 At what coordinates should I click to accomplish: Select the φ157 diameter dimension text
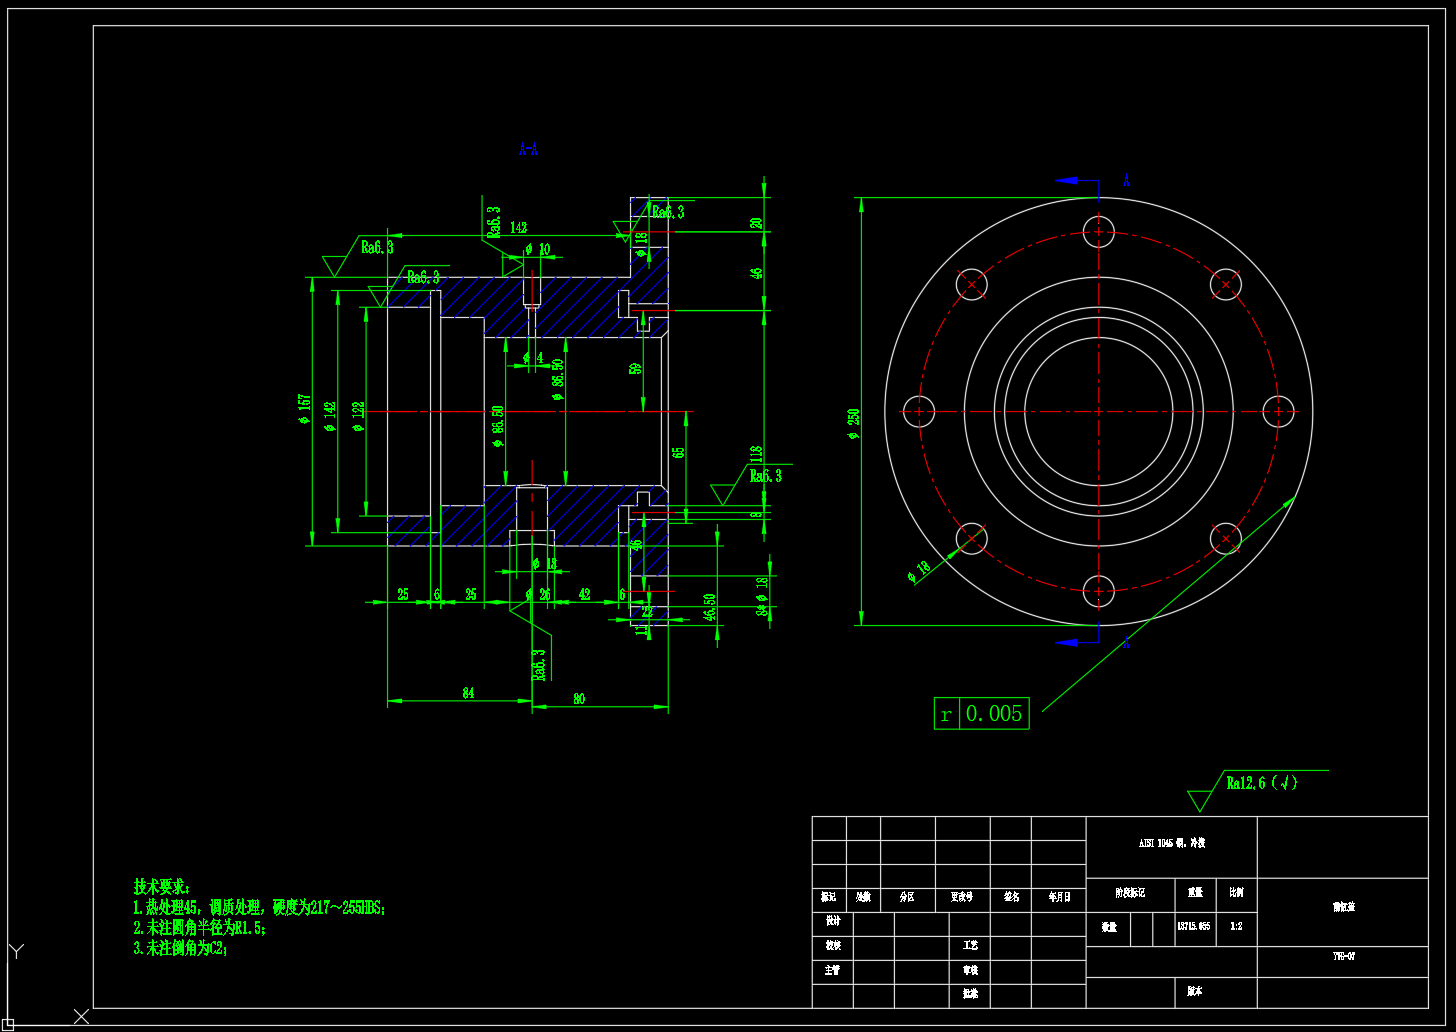[x=304, y=409]
